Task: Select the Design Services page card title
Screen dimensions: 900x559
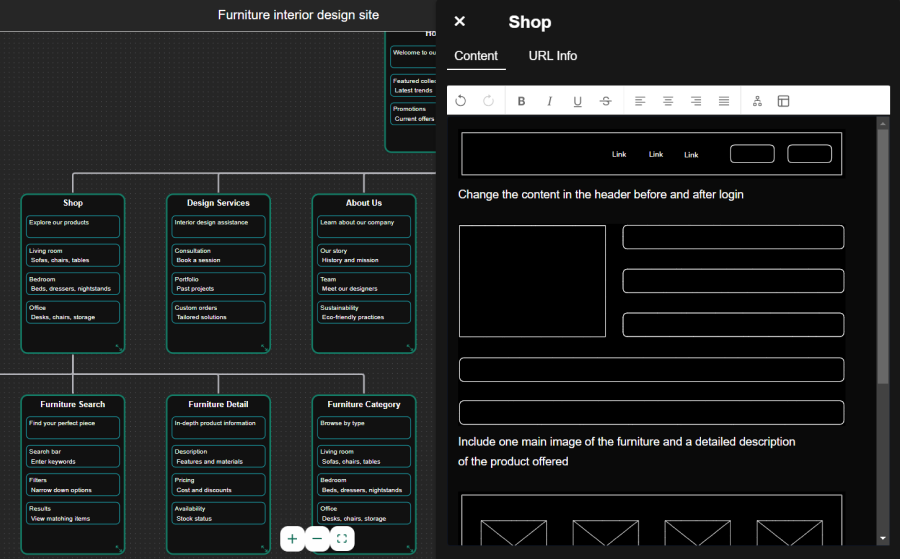Action: pyautogui.click(x=218, y=203)
